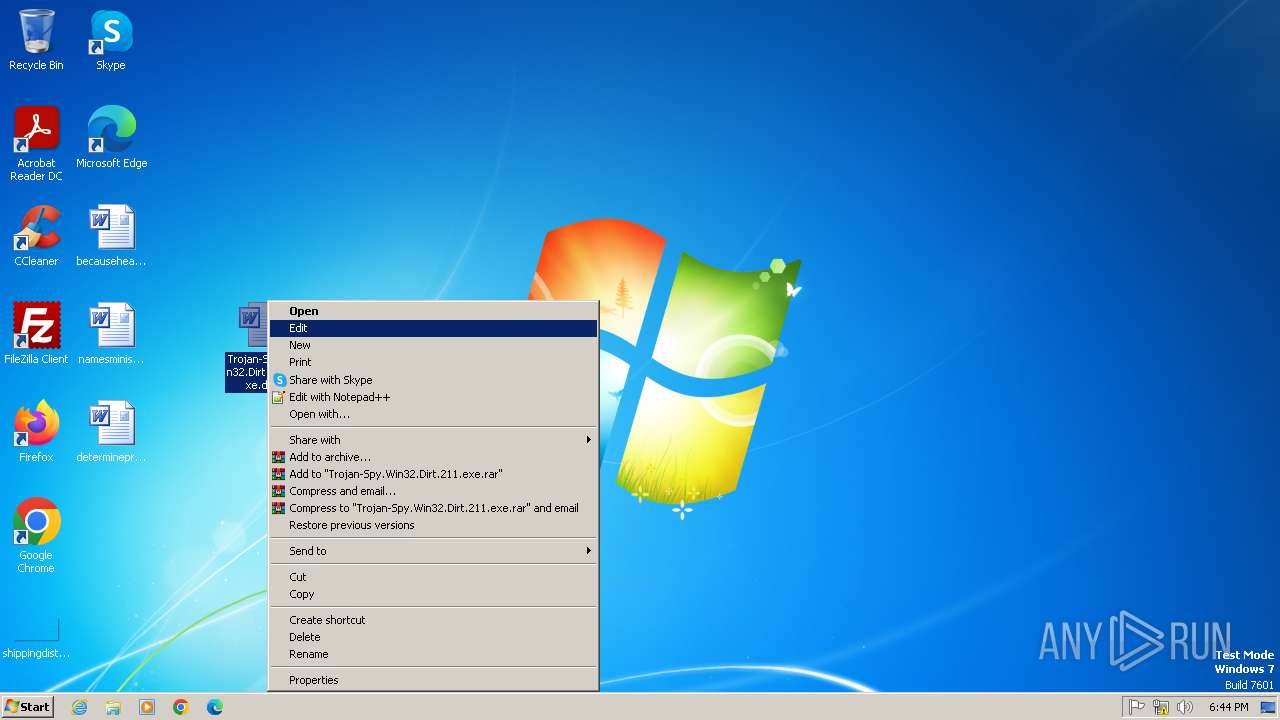Image resolution: width=1280 pixels, height=720 pixels.
Task: Add to Trojan-Spy.Win32.Dirt.211.exe.rar
Action: (x=433, y=474)
